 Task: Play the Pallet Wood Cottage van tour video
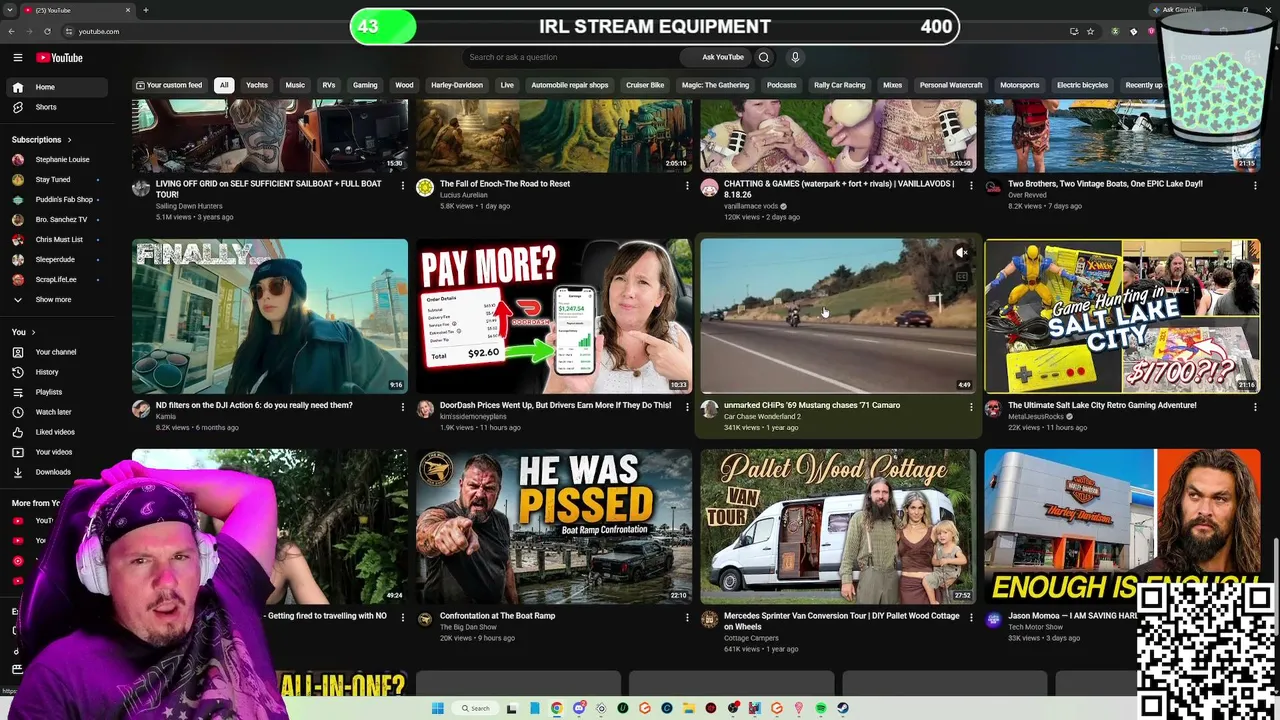(x=838, y=526)
